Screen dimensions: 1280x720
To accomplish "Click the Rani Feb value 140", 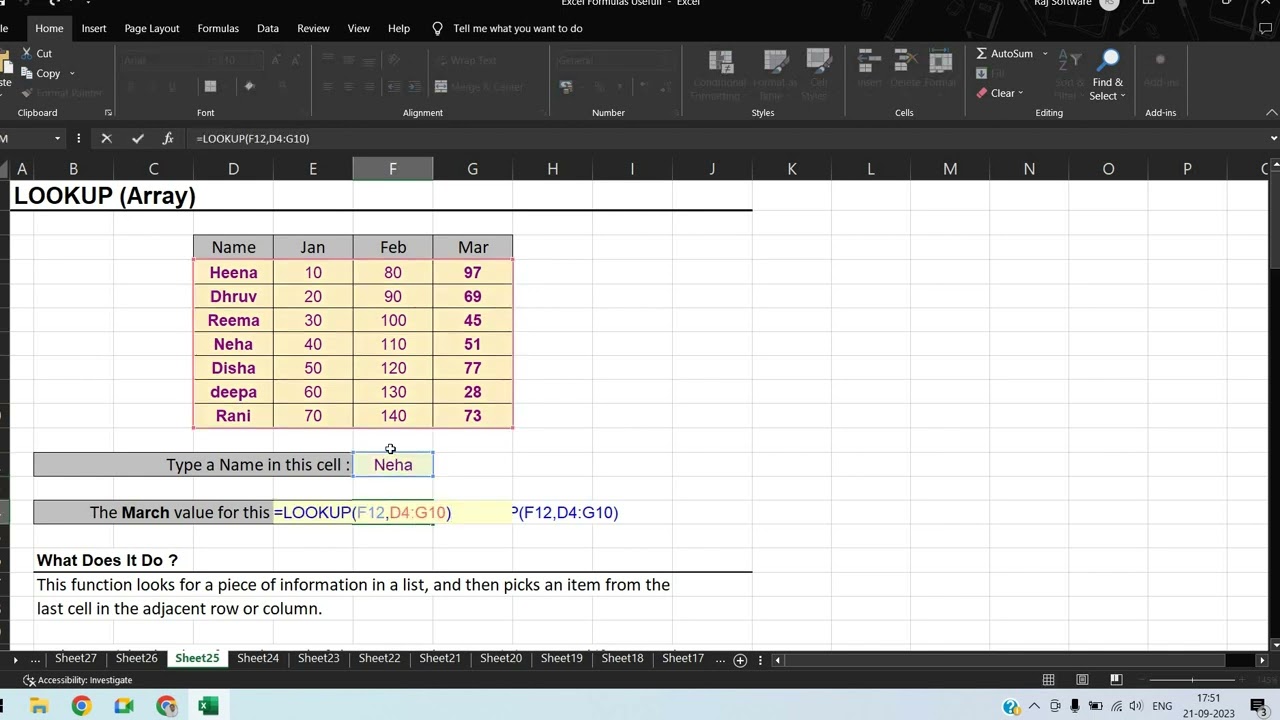I will click(x=393, y=416).
